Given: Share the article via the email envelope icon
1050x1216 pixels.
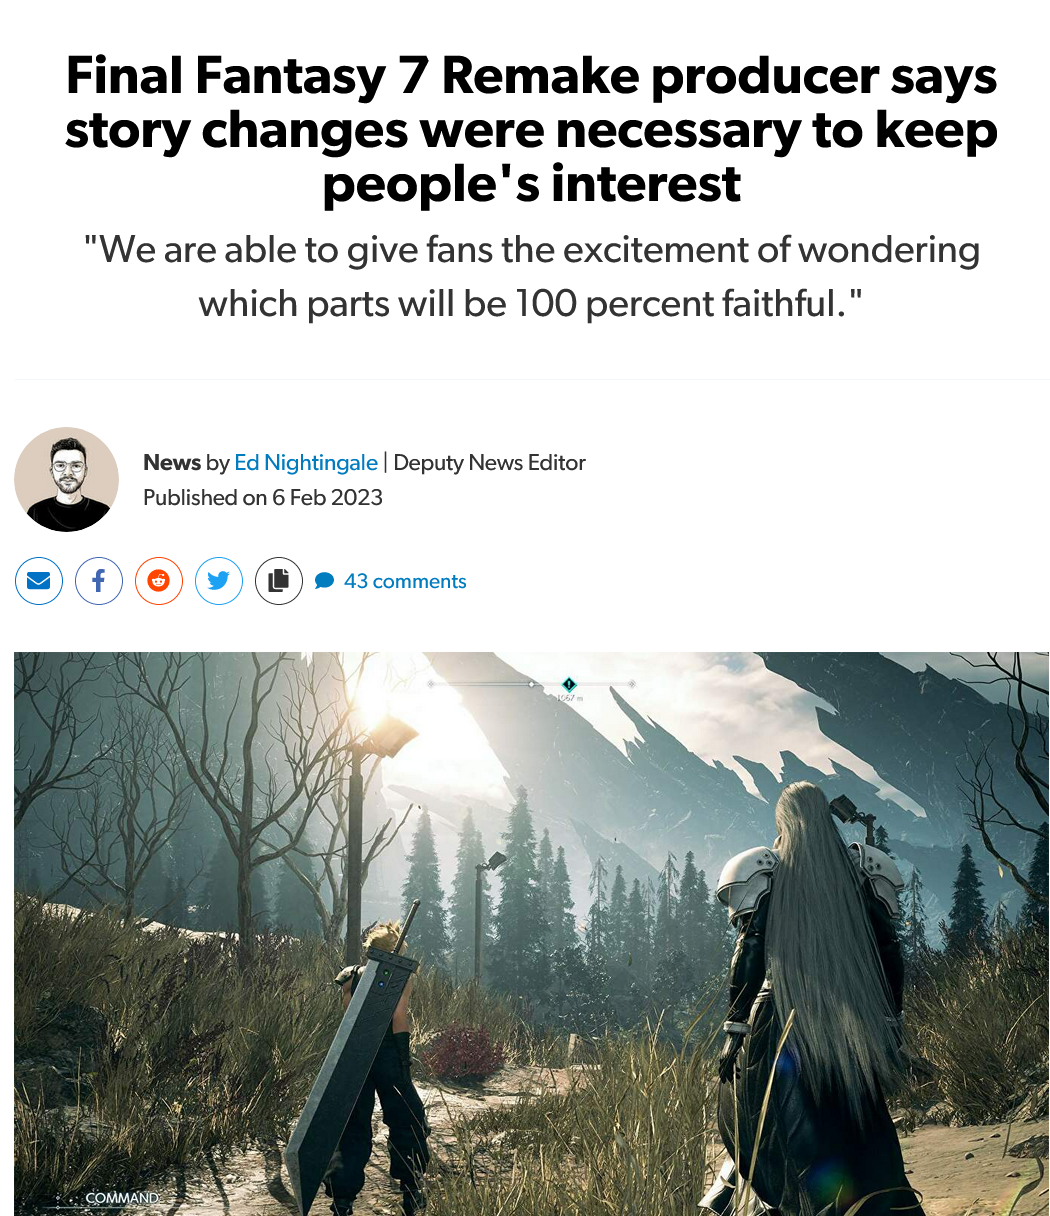Looking at the screenshot, I should coord(39,581).
